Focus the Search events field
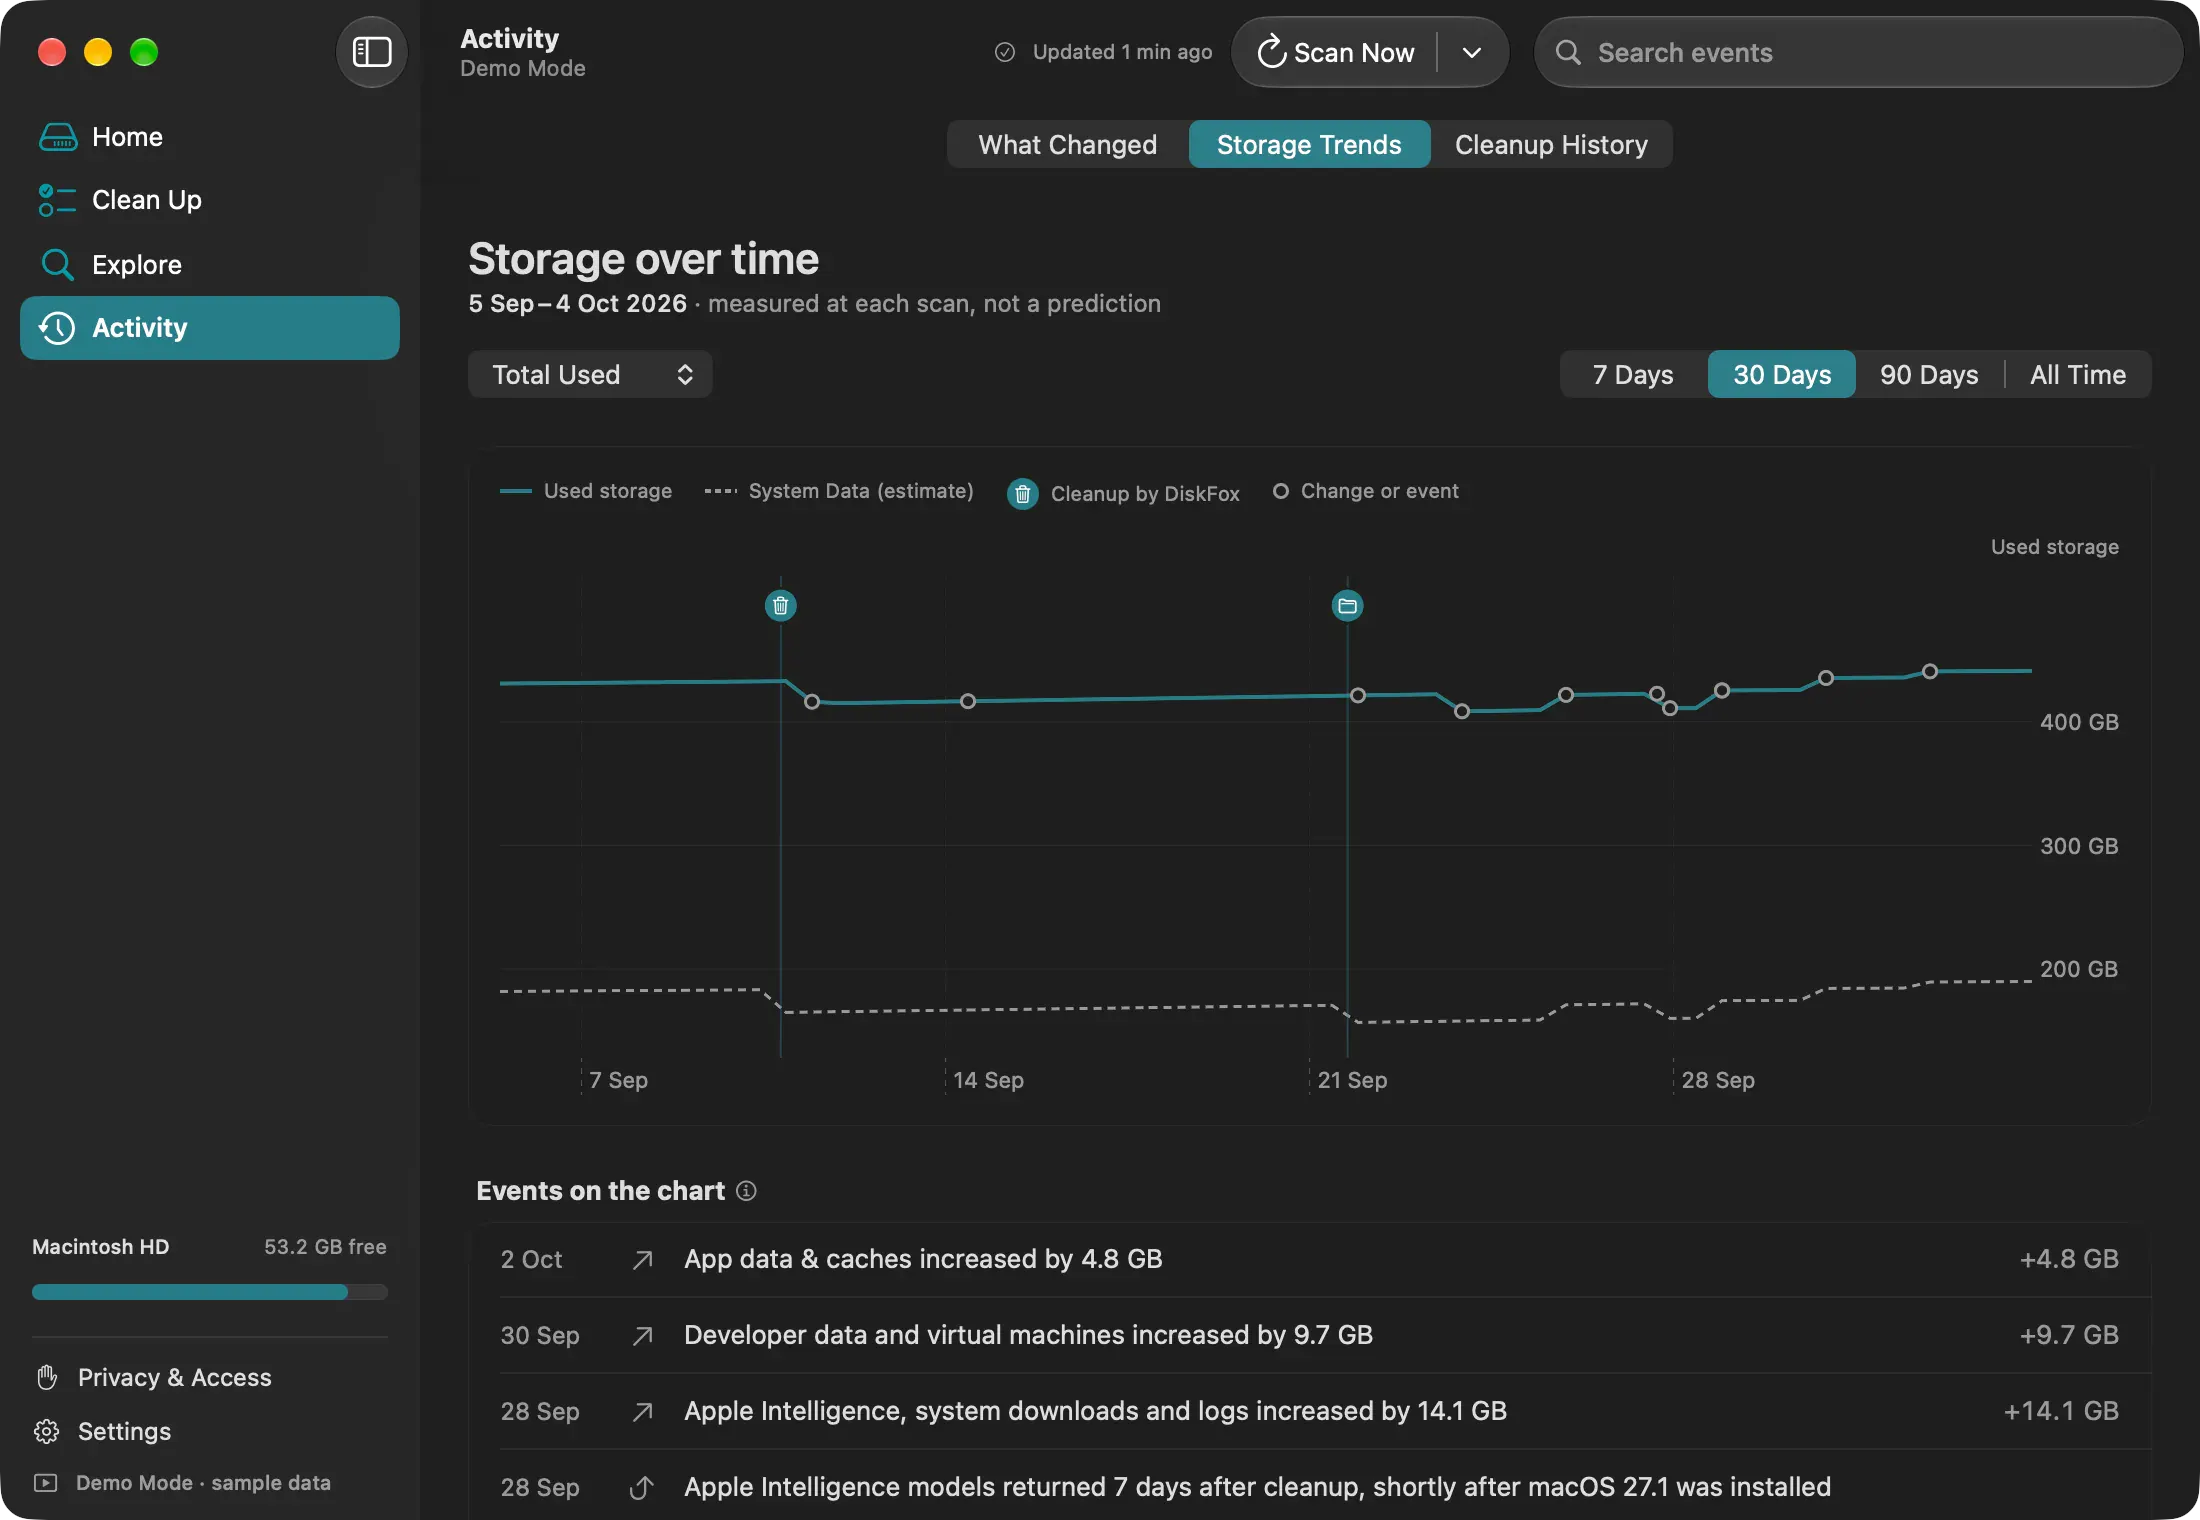 (1858, 52)
